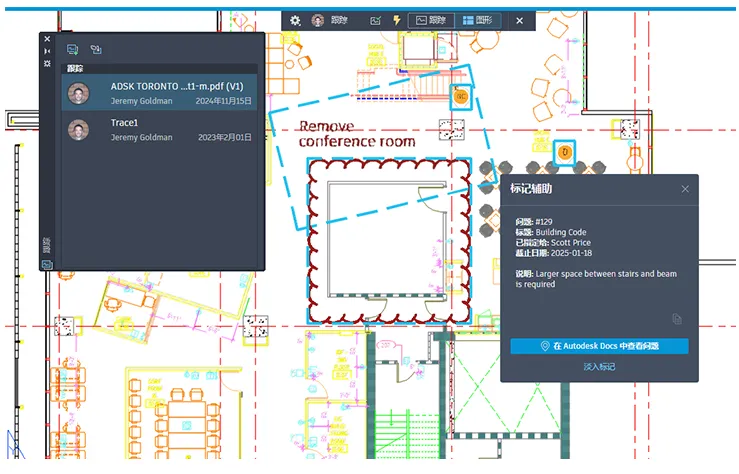Click the issue number #129

tap(543, 221)
